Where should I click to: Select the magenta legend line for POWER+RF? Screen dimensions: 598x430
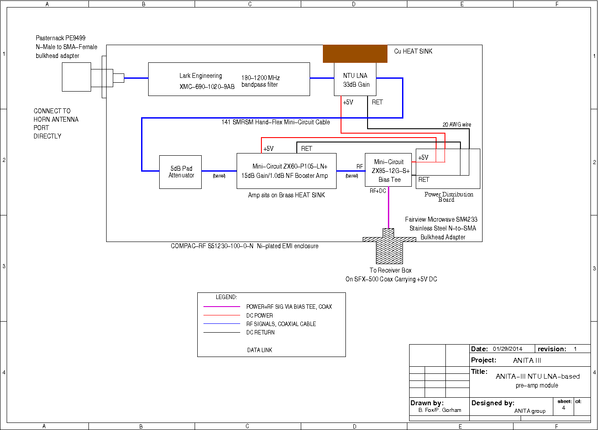222,306
